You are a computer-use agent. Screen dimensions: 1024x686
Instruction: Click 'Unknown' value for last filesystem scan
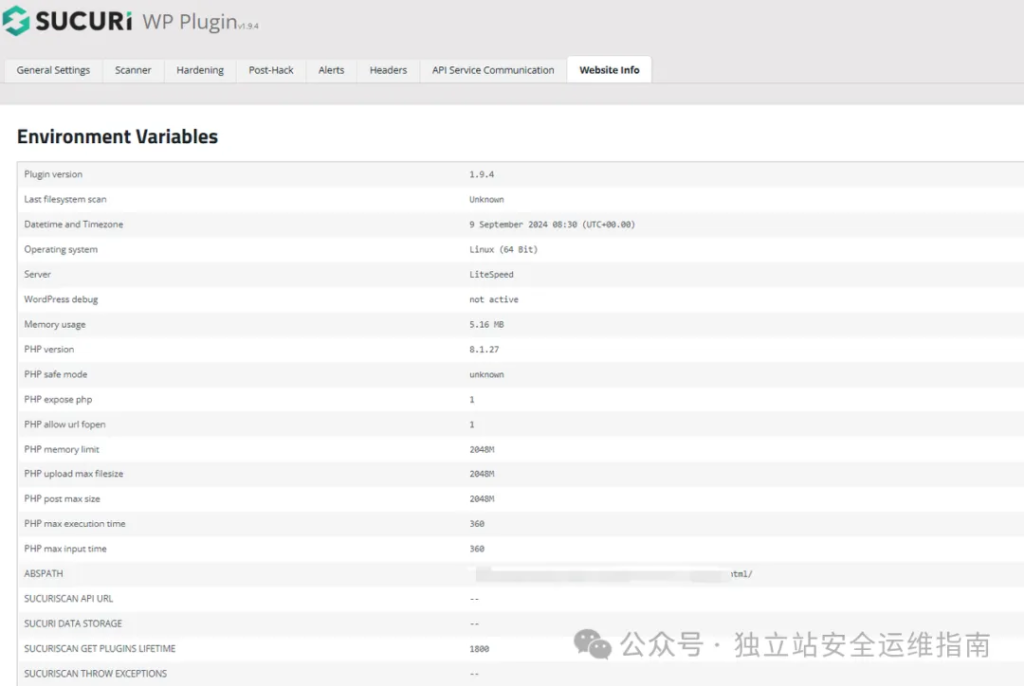(487, 199)
